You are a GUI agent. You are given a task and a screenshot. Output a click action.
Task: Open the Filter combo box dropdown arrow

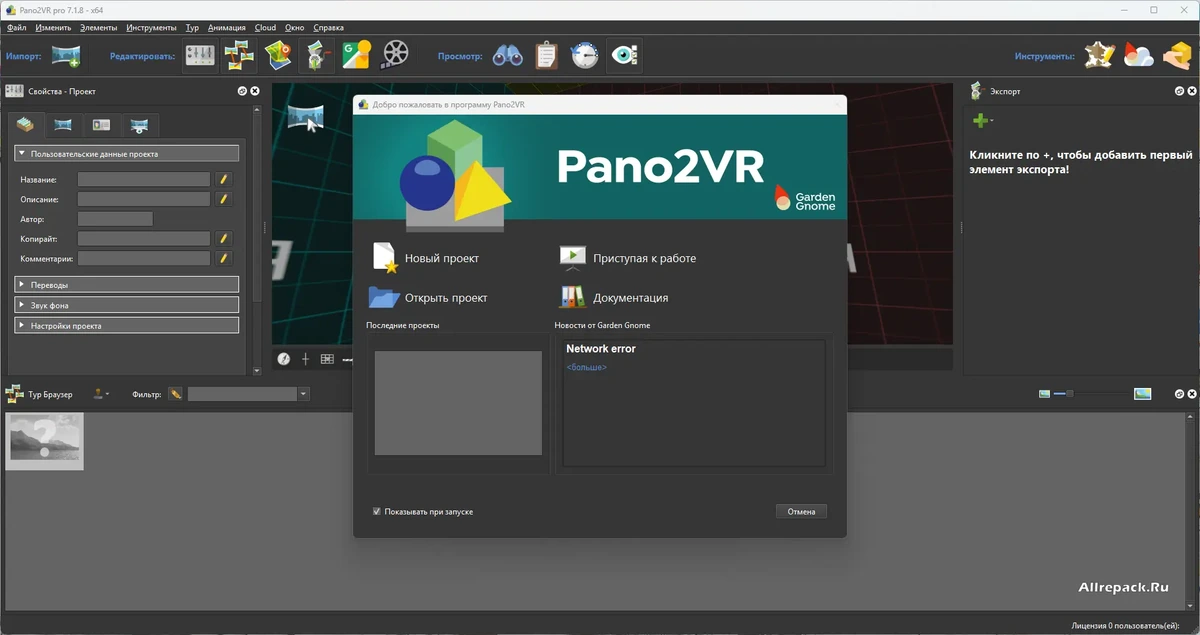303,394
